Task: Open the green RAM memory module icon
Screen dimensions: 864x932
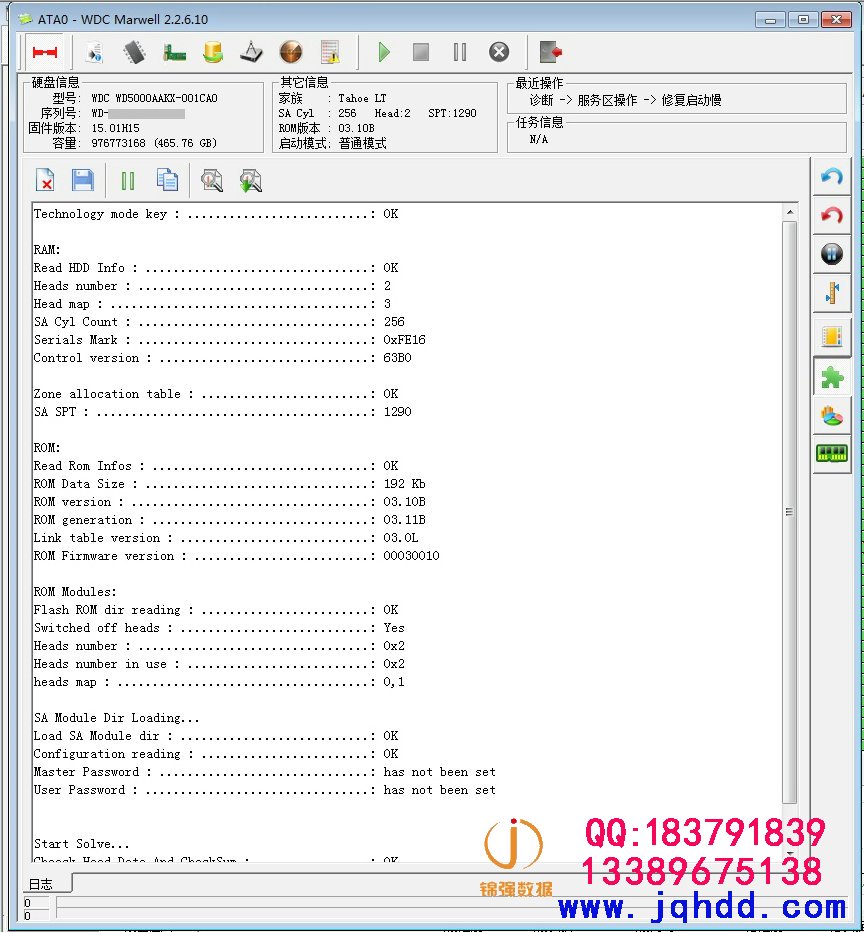Action: tap(831, 454)
